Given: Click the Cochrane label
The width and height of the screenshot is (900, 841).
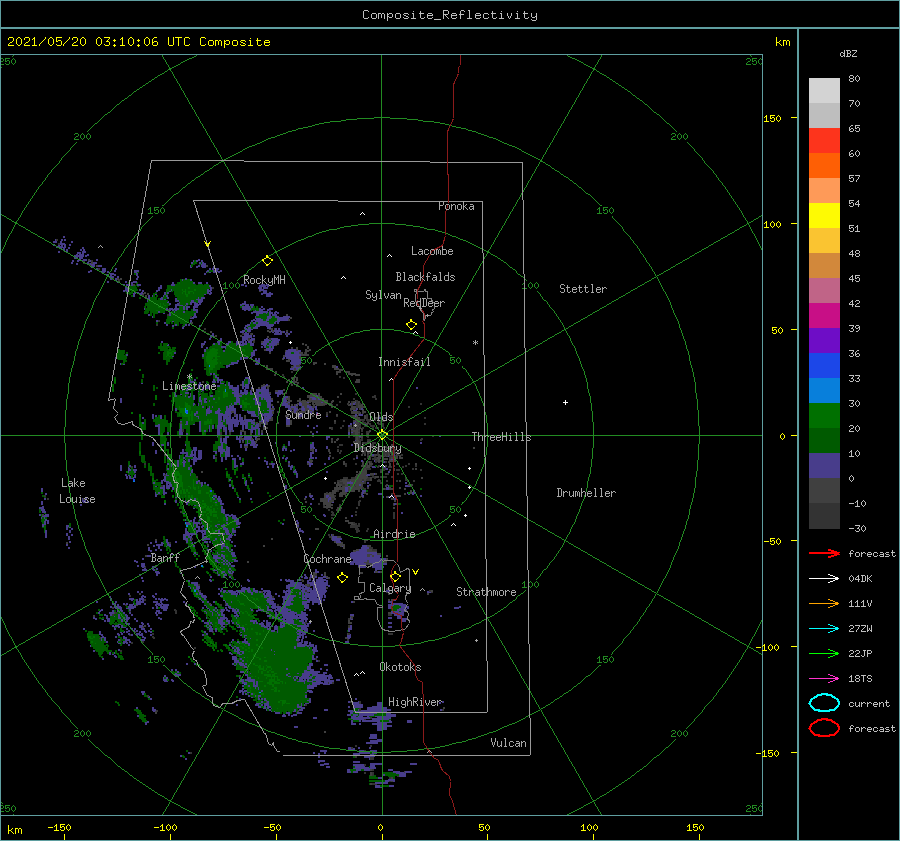Looking at the screenshot, I should pos(327,559).
